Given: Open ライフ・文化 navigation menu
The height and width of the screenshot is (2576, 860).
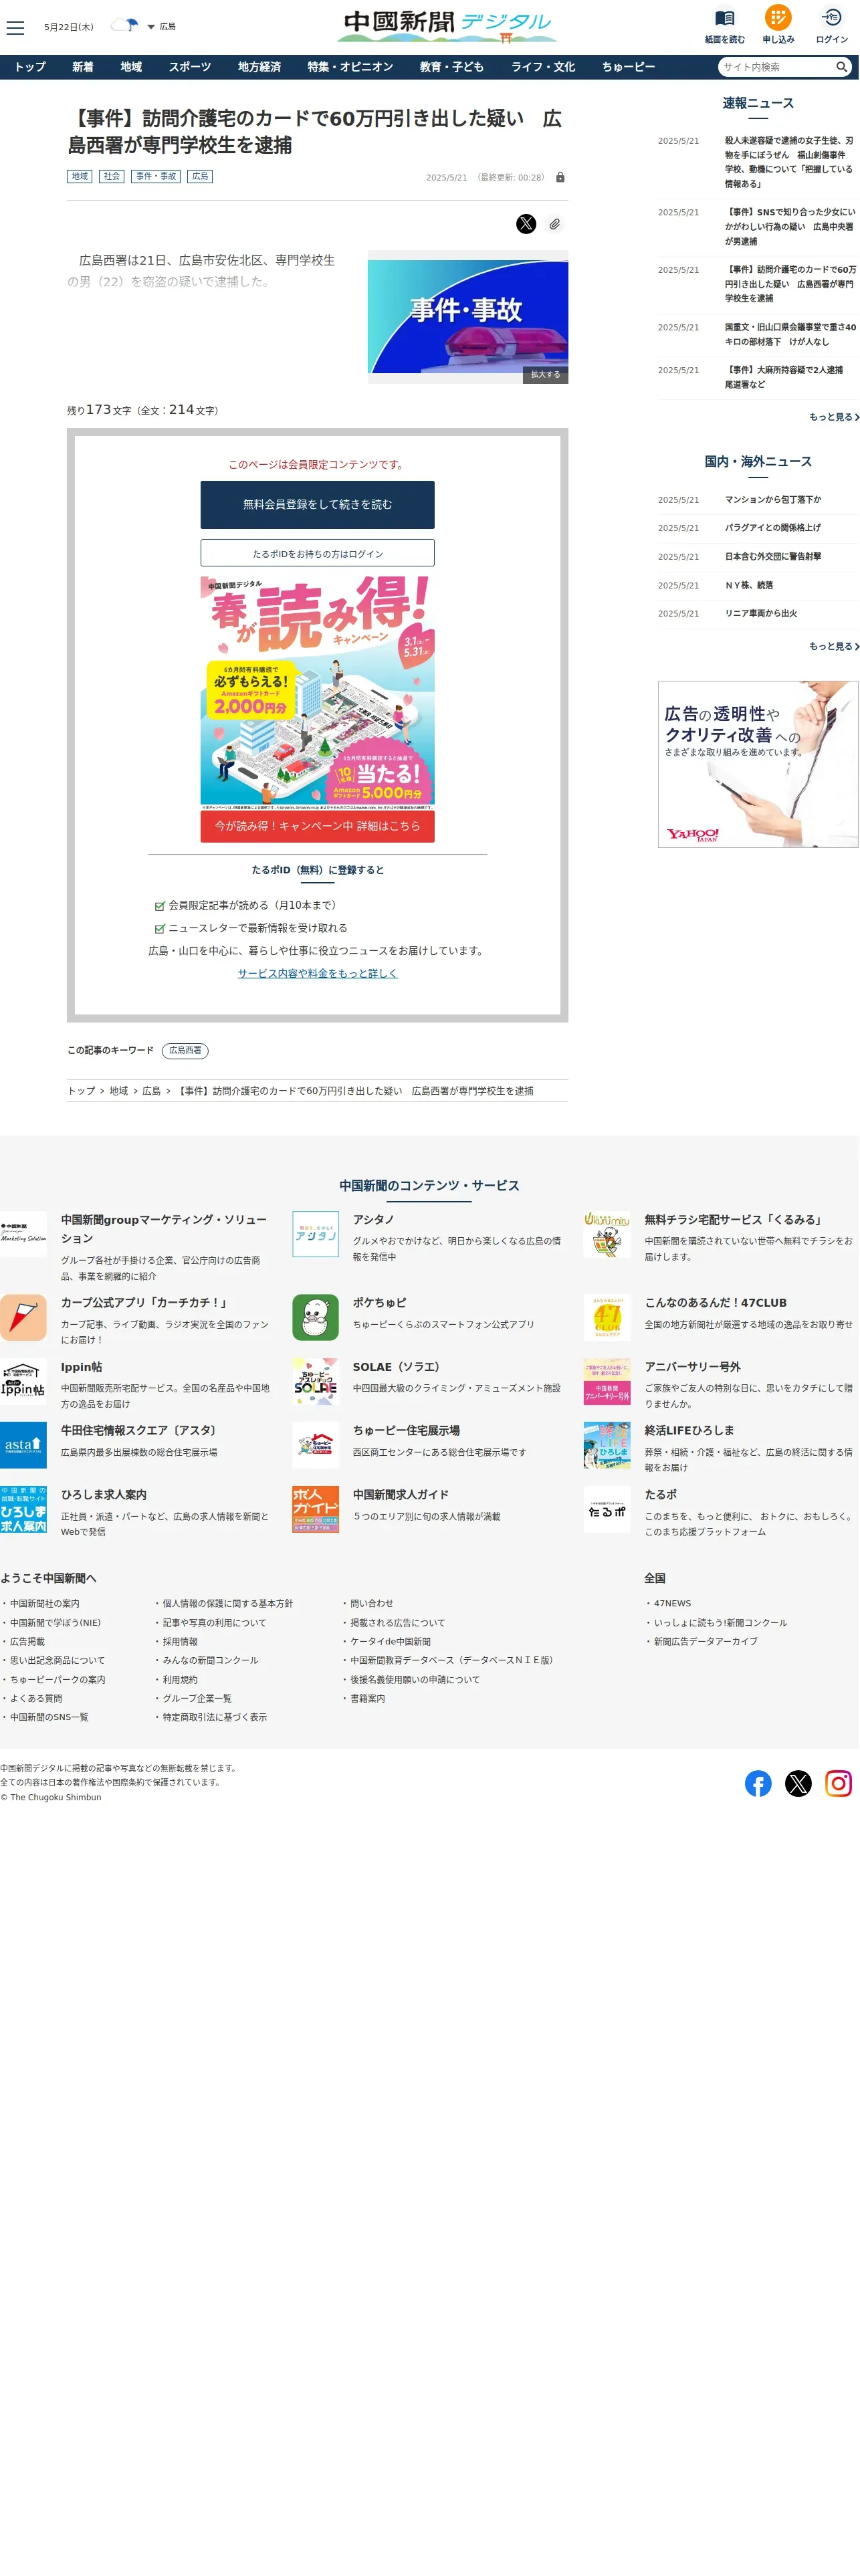Looking at the screenshot, I should pyautogui.click(x=543, y=67).
